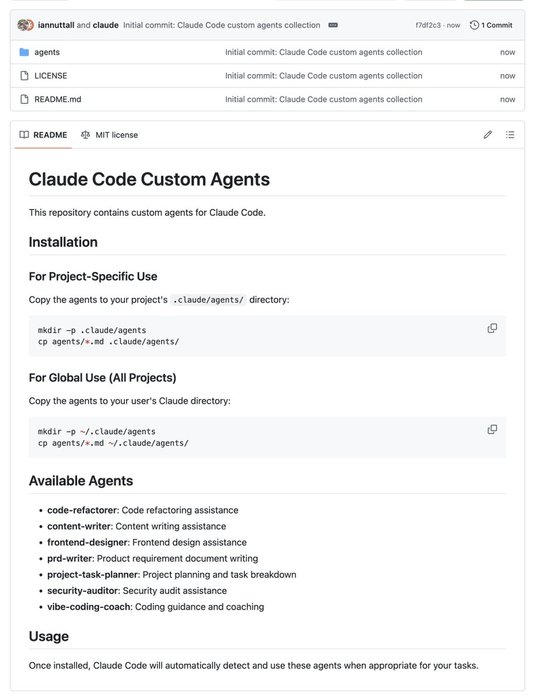
Task: Select the README tab
Action: (x=43, y=135)
